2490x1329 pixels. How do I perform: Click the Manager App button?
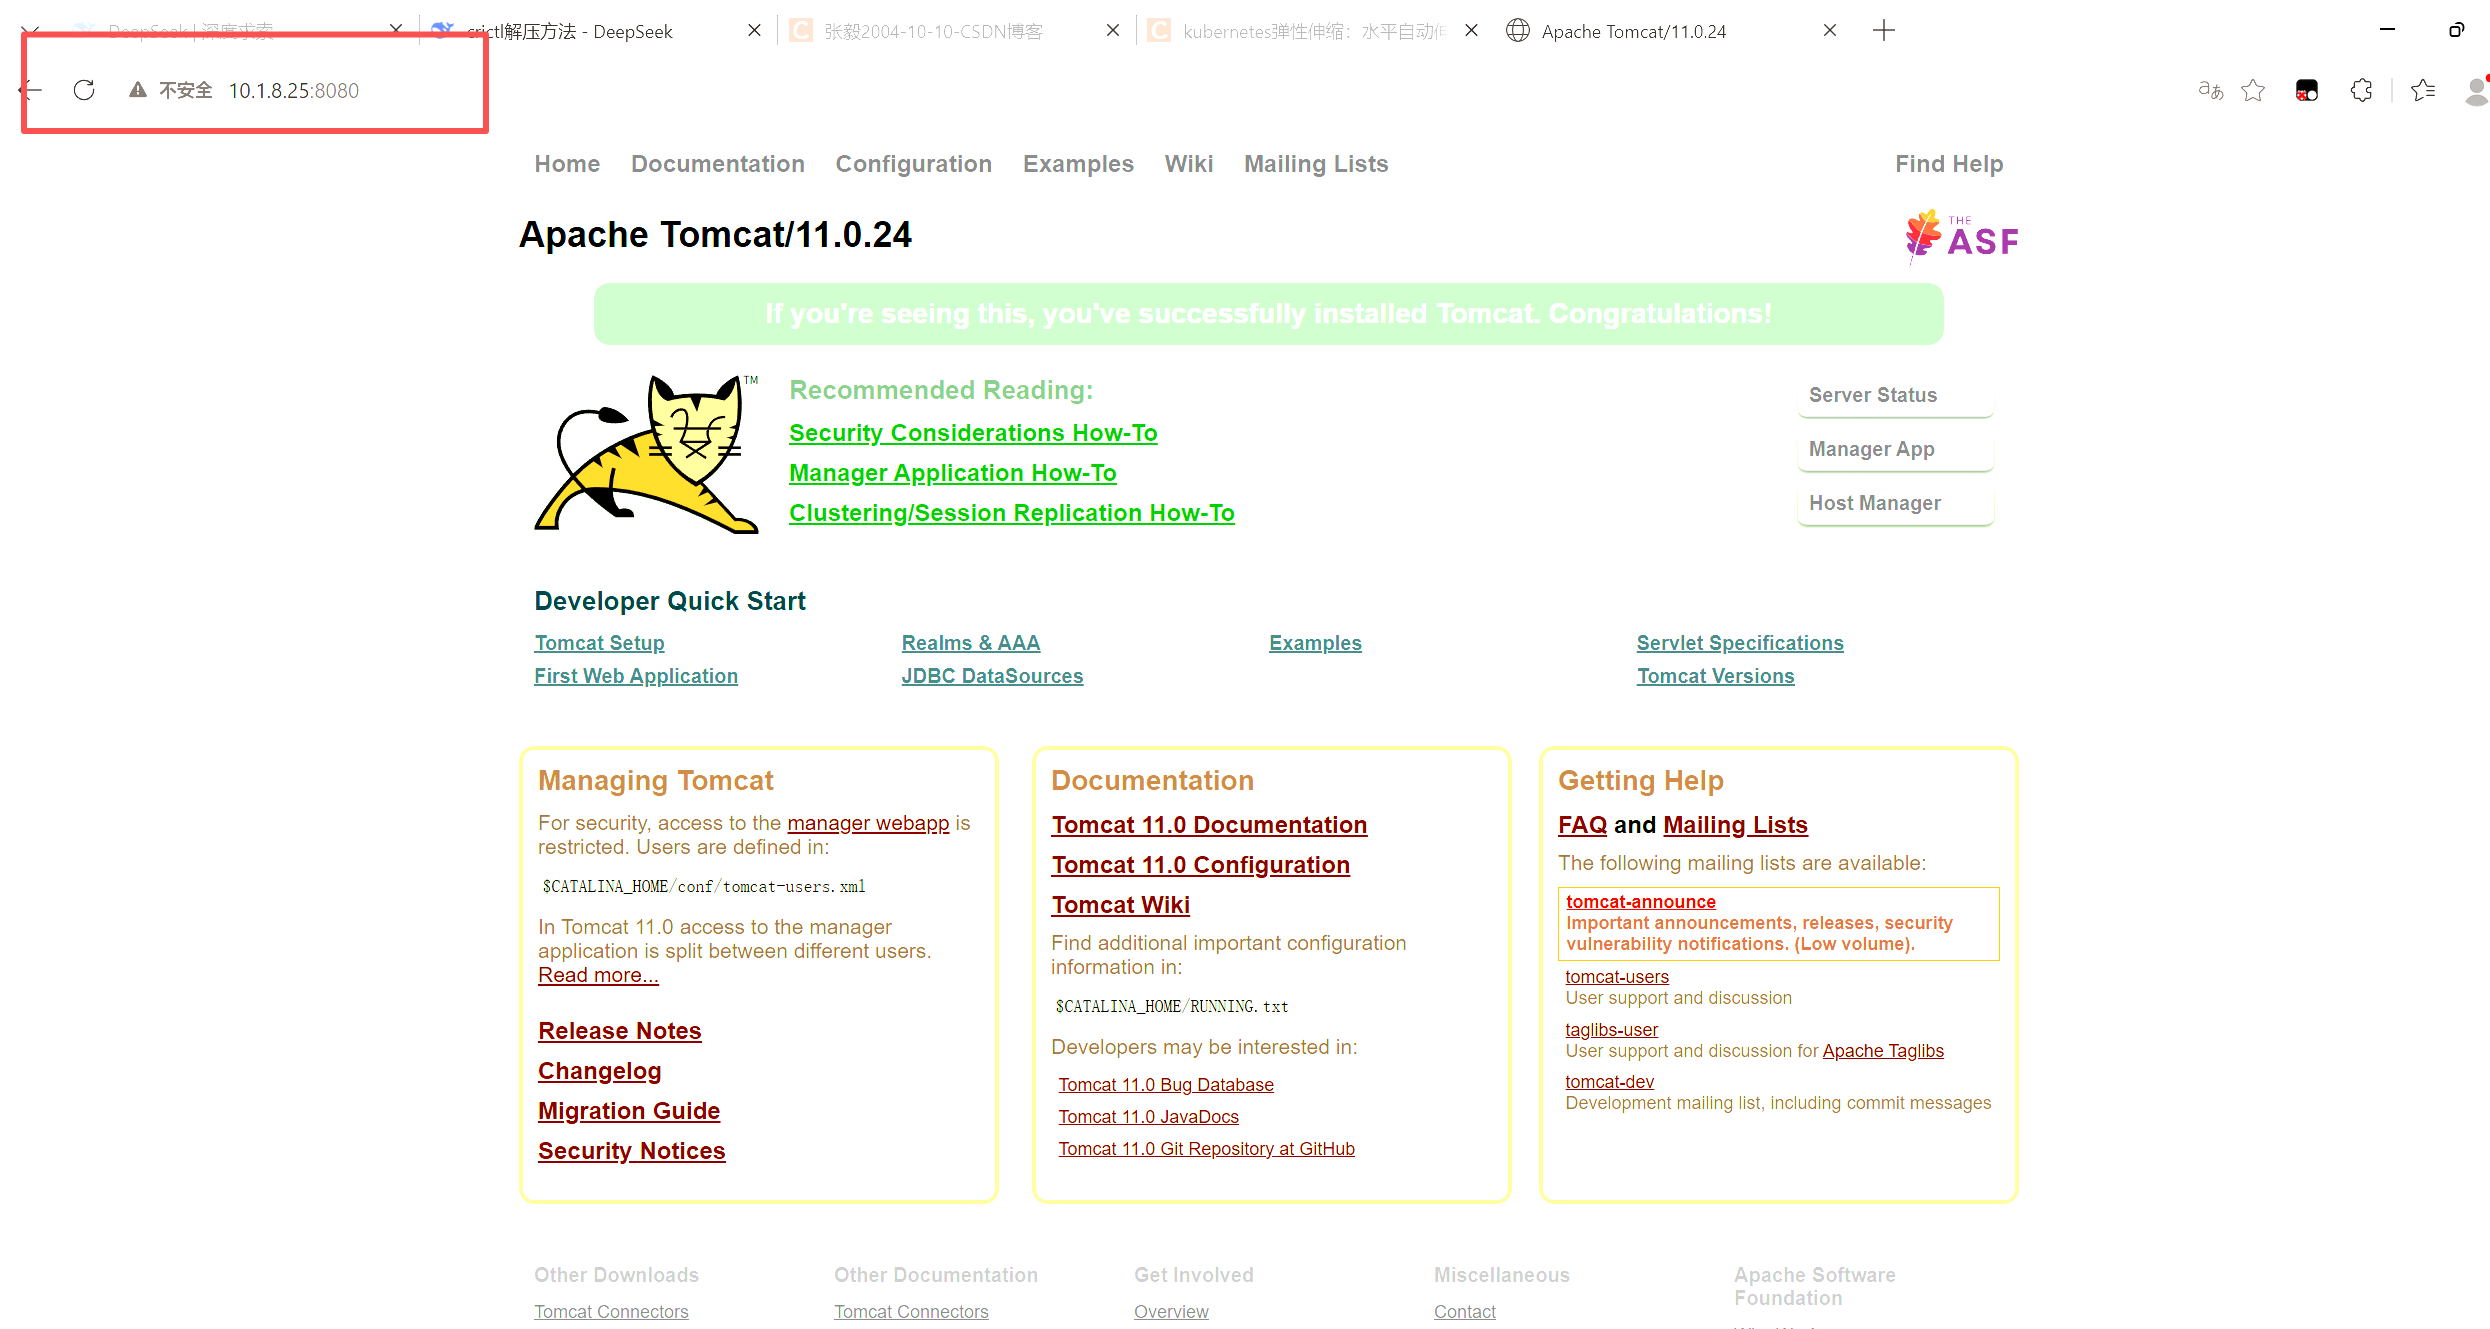point(1895,449)
